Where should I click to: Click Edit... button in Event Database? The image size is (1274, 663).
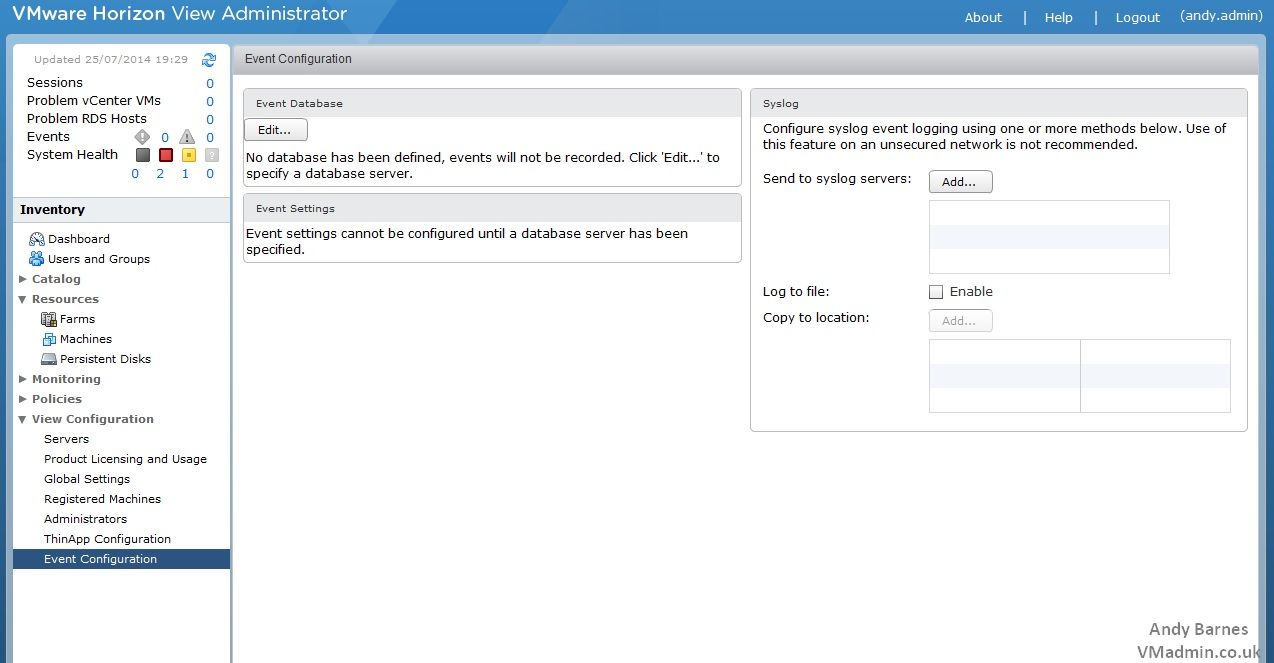pos(276,130)
